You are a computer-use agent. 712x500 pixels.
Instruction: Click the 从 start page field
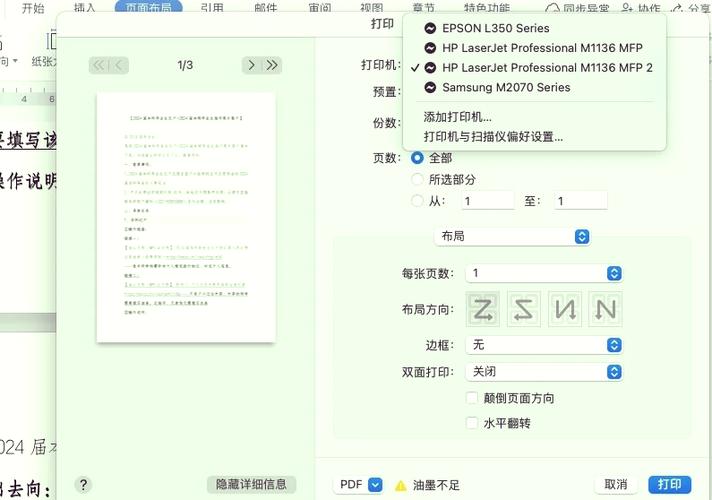(x=488, y=201)
